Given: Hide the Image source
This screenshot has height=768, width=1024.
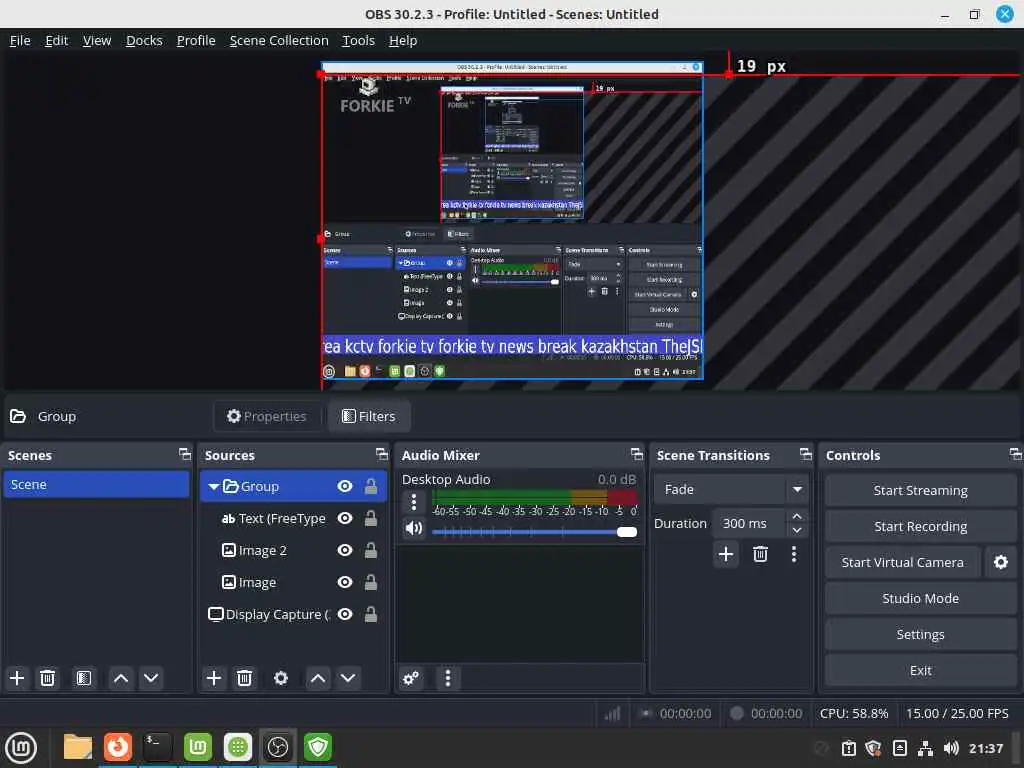Looking at the screenshot, I should coord(345,582).
